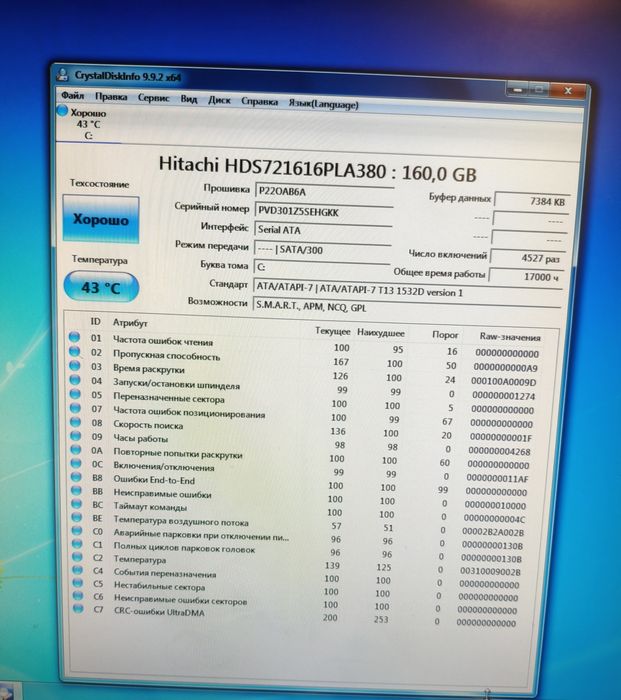The image size is (621, 700).
Task: Click status icon of attribute C7
Action: (x=79, y=608)
